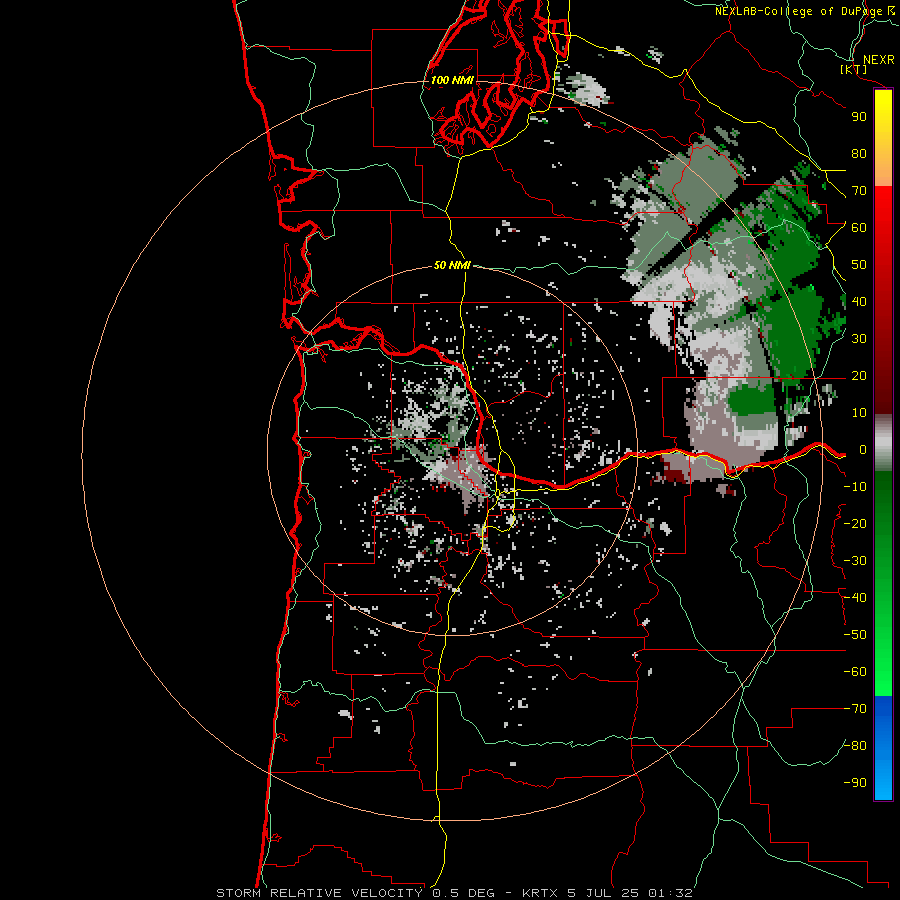Screen dimensions: 900x900
Task: Select the -80 scale label
Action: (855, 746)
